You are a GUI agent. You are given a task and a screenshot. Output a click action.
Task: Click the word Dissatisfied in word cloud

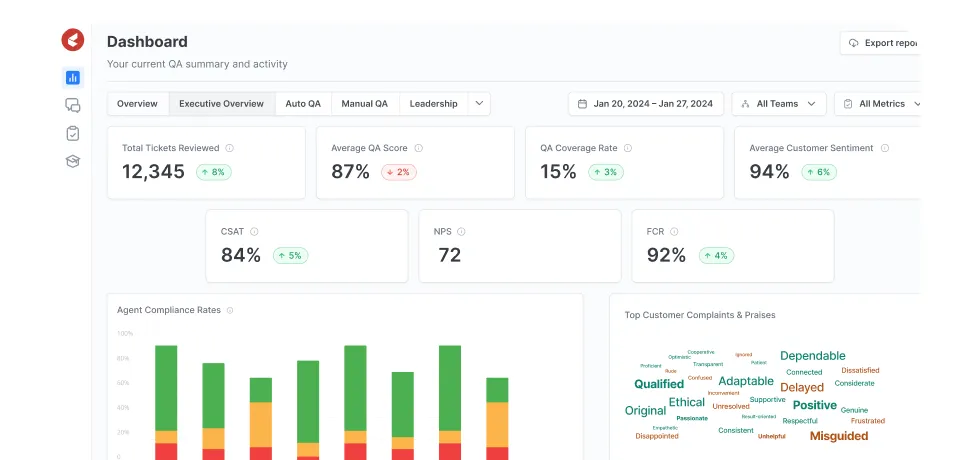(x=860, y=371)
